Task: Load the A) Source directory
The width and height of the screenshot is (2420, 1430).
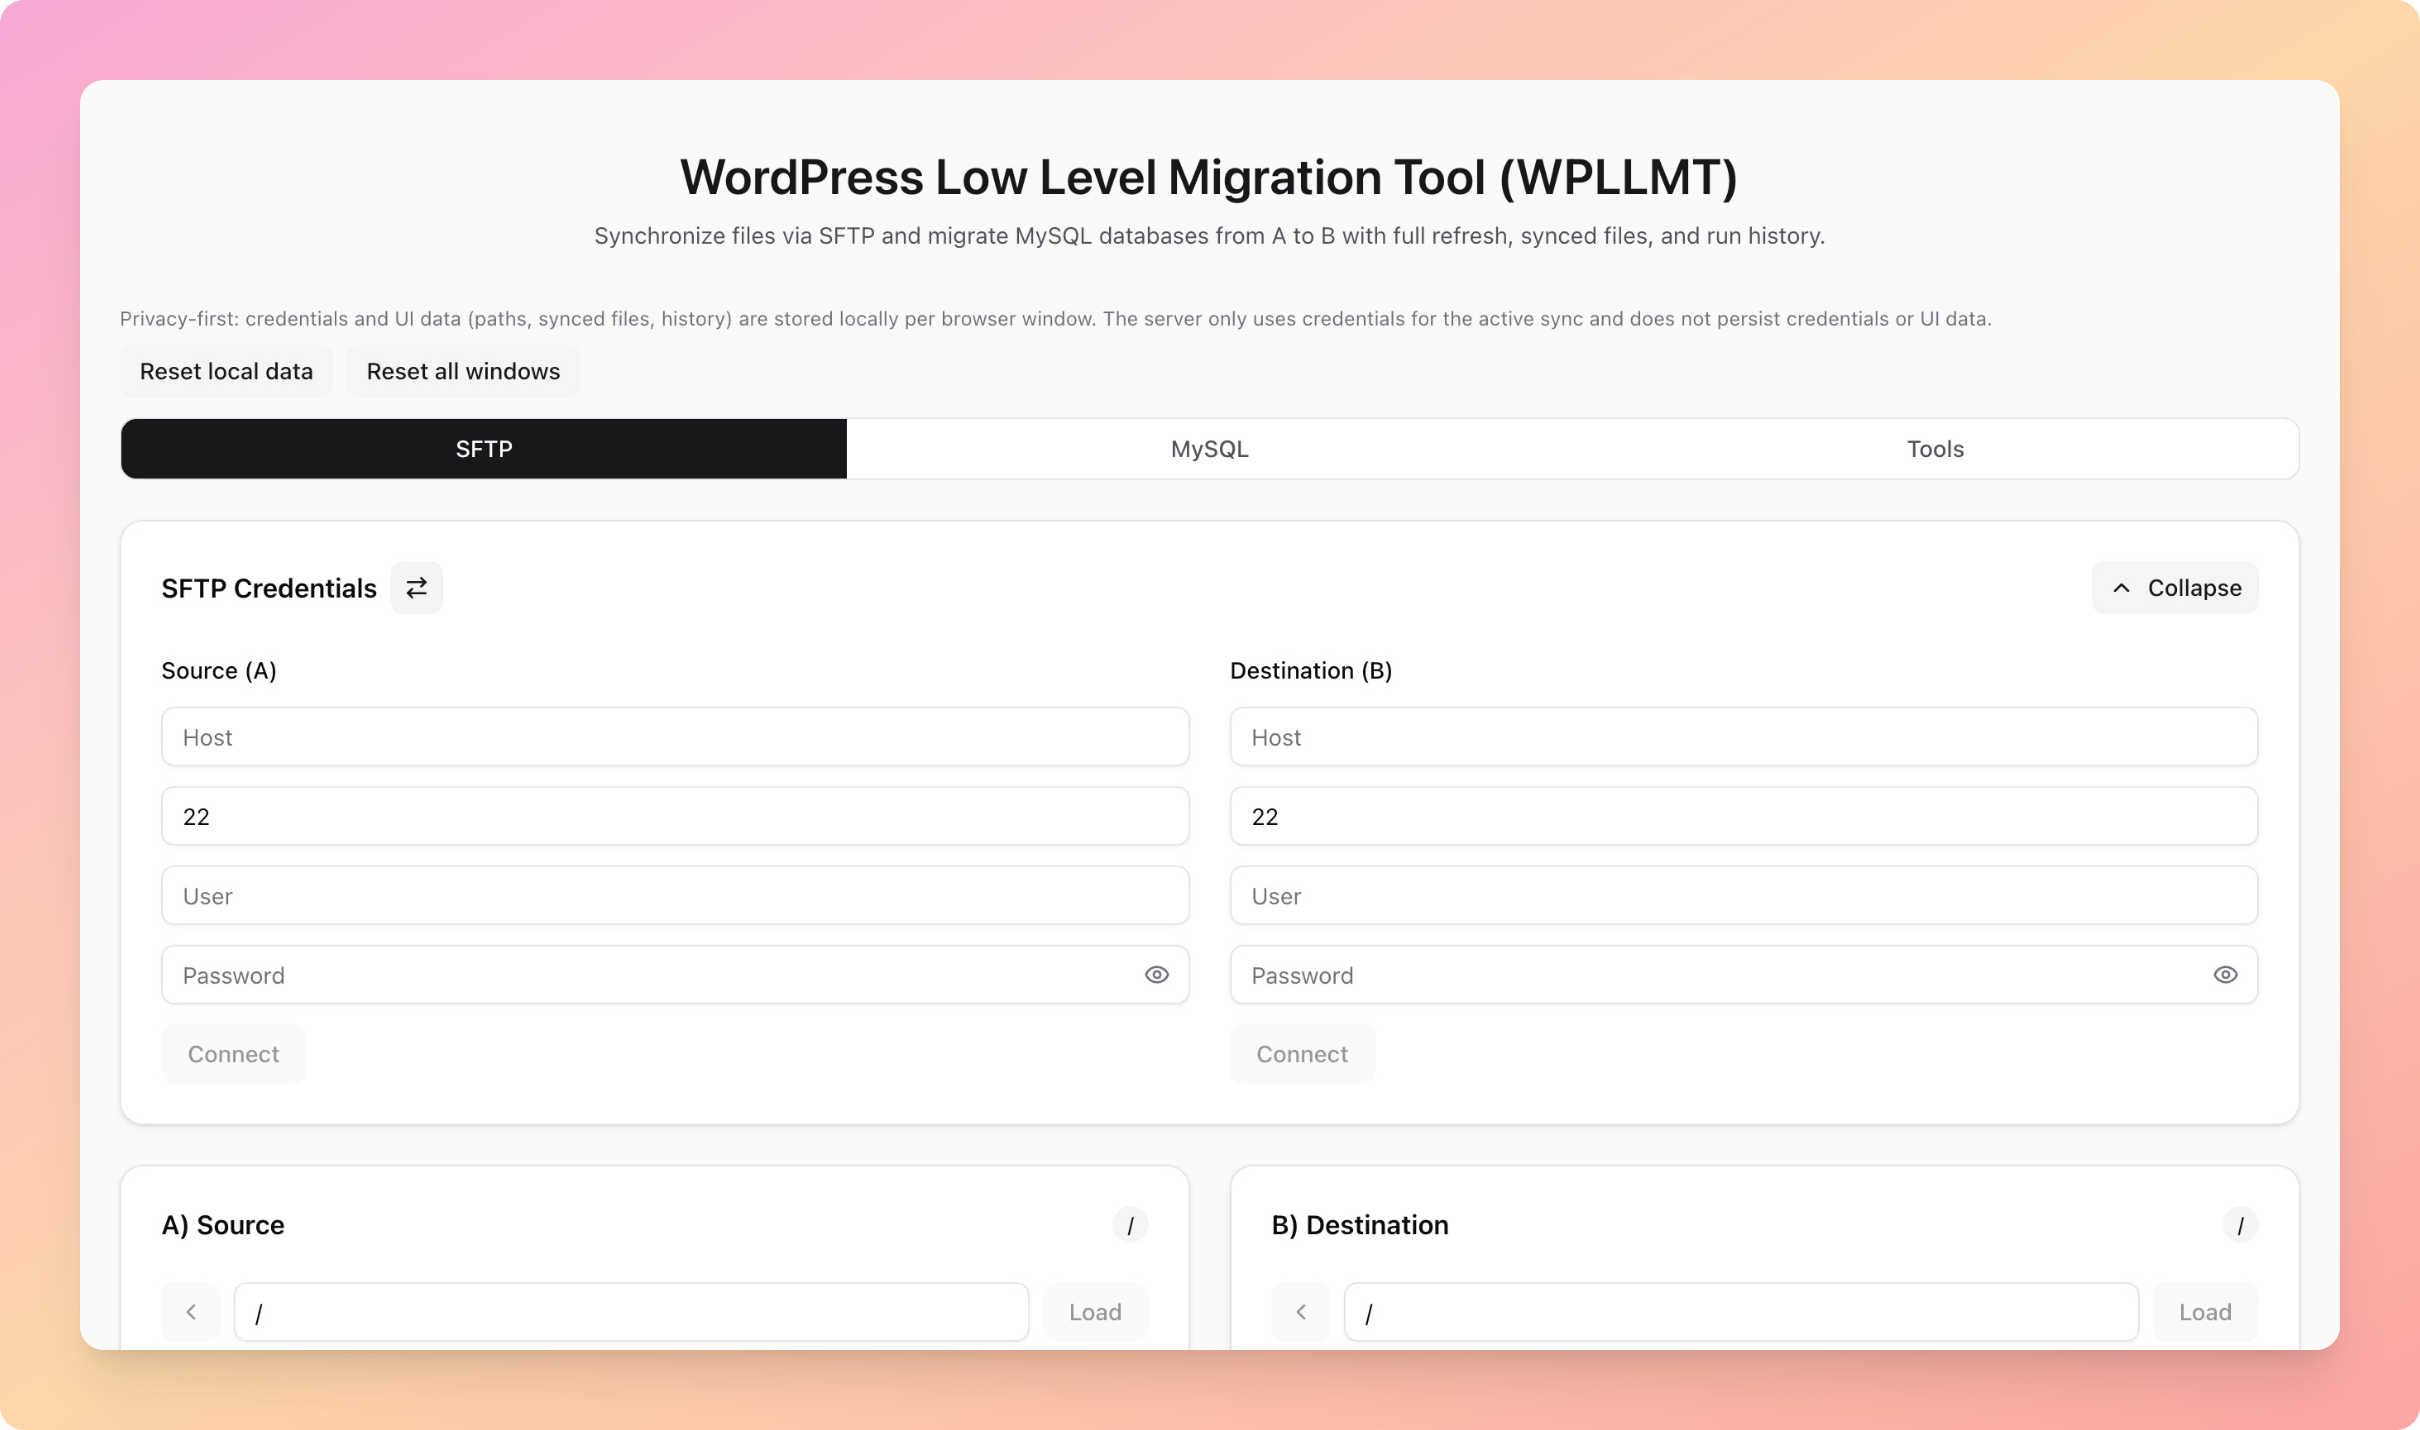Action: (1095, 1312)
